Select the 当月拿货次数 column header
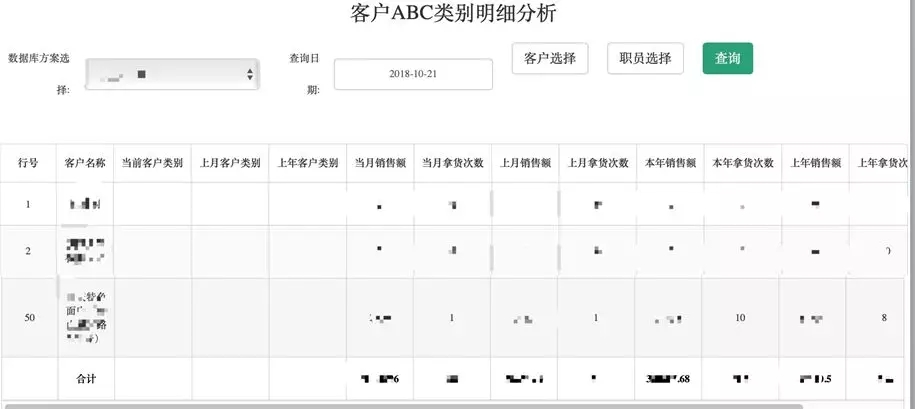The image size is (915, 409). pos(453,163)
